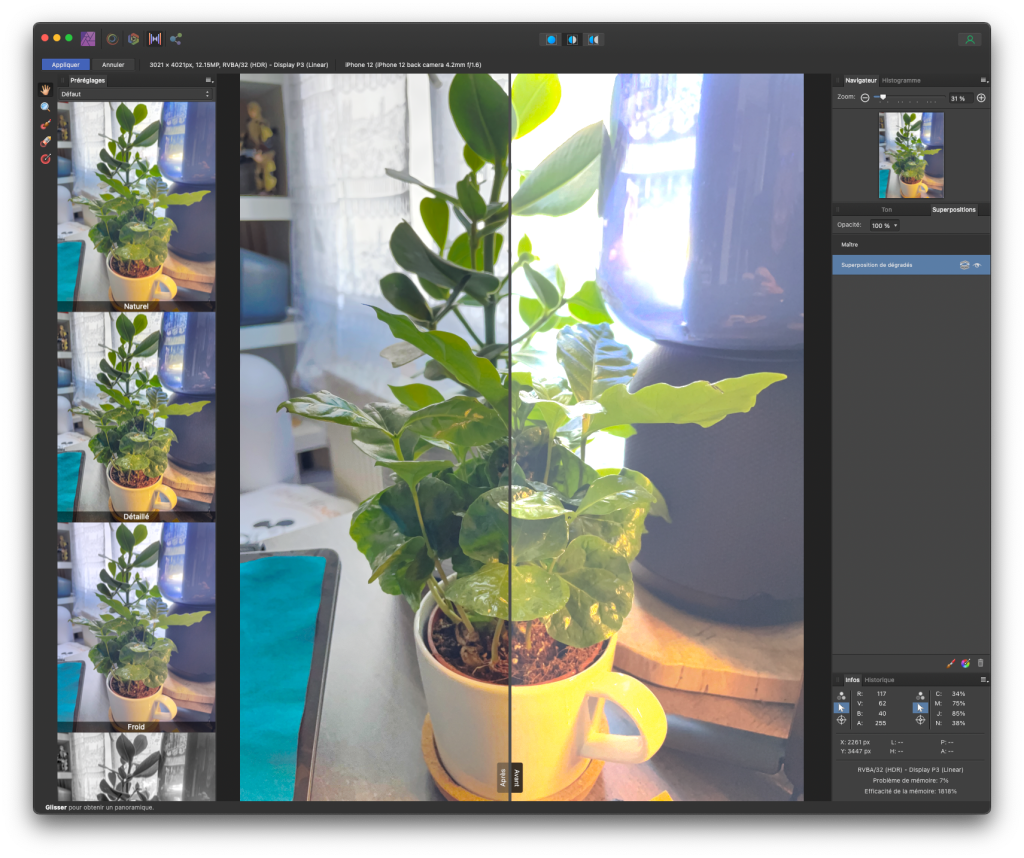The height and width of the screenshot is (858, 1024).
Task: Select the hand (view) tool
Action: tap(45, 90)
